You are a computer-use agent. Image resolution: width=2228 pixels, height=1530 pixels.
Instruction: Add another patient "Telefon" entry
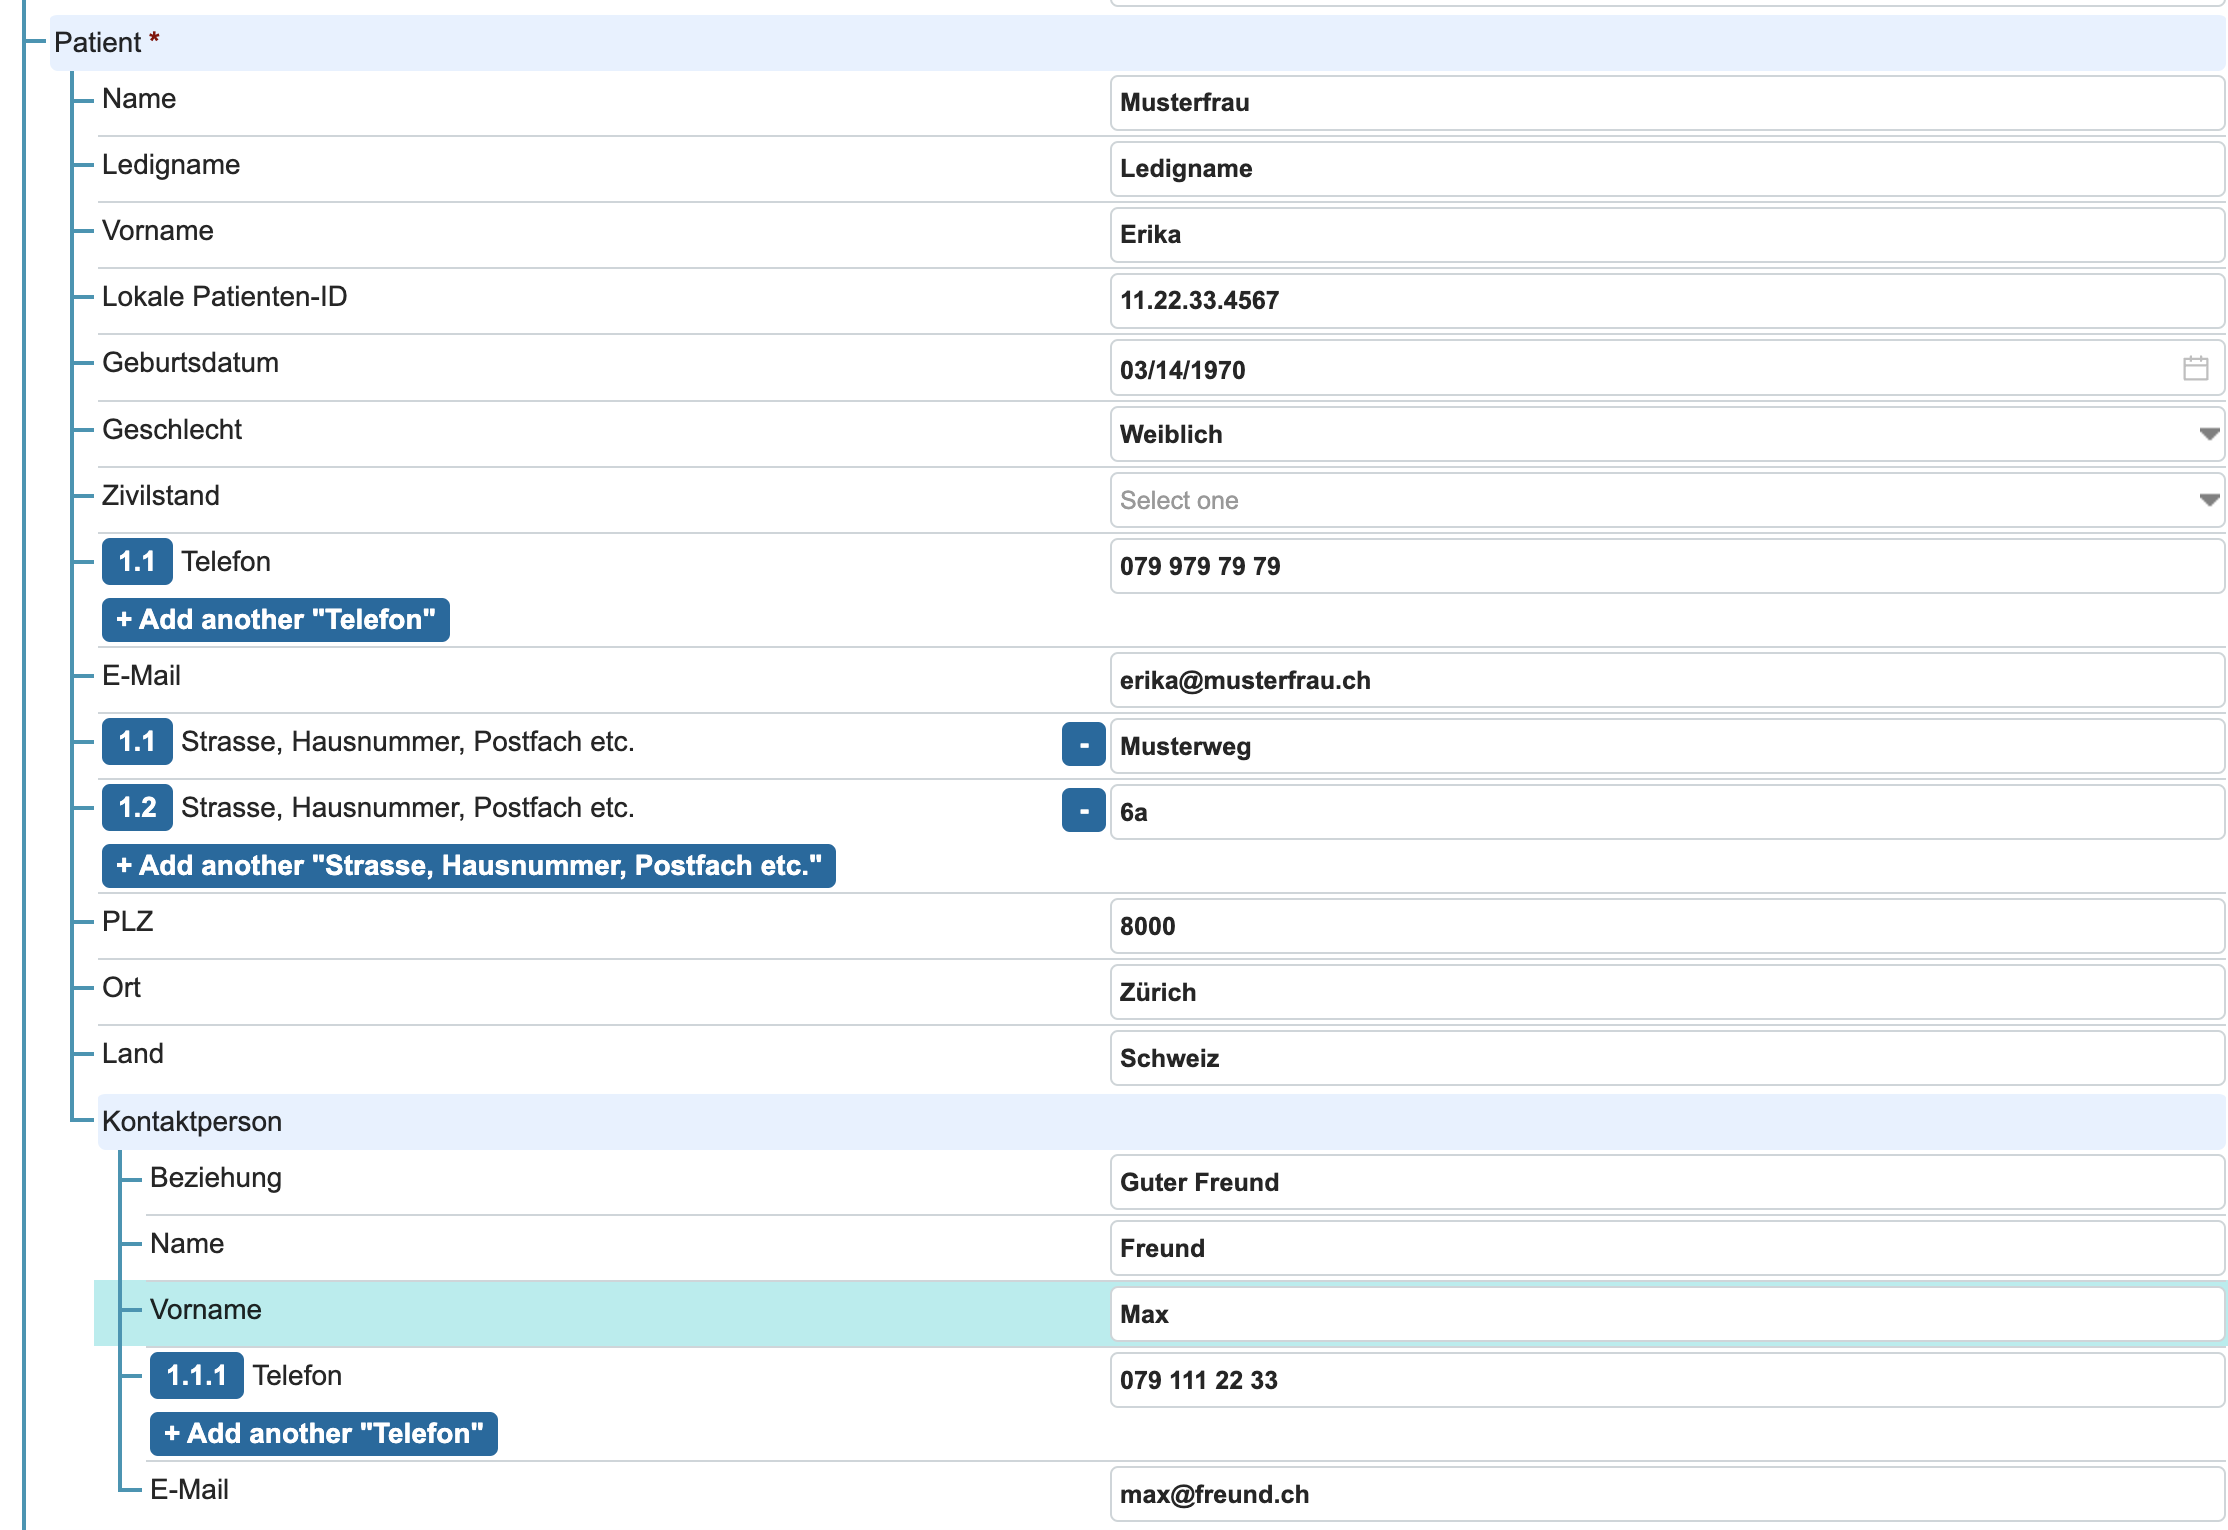(276, 620)
